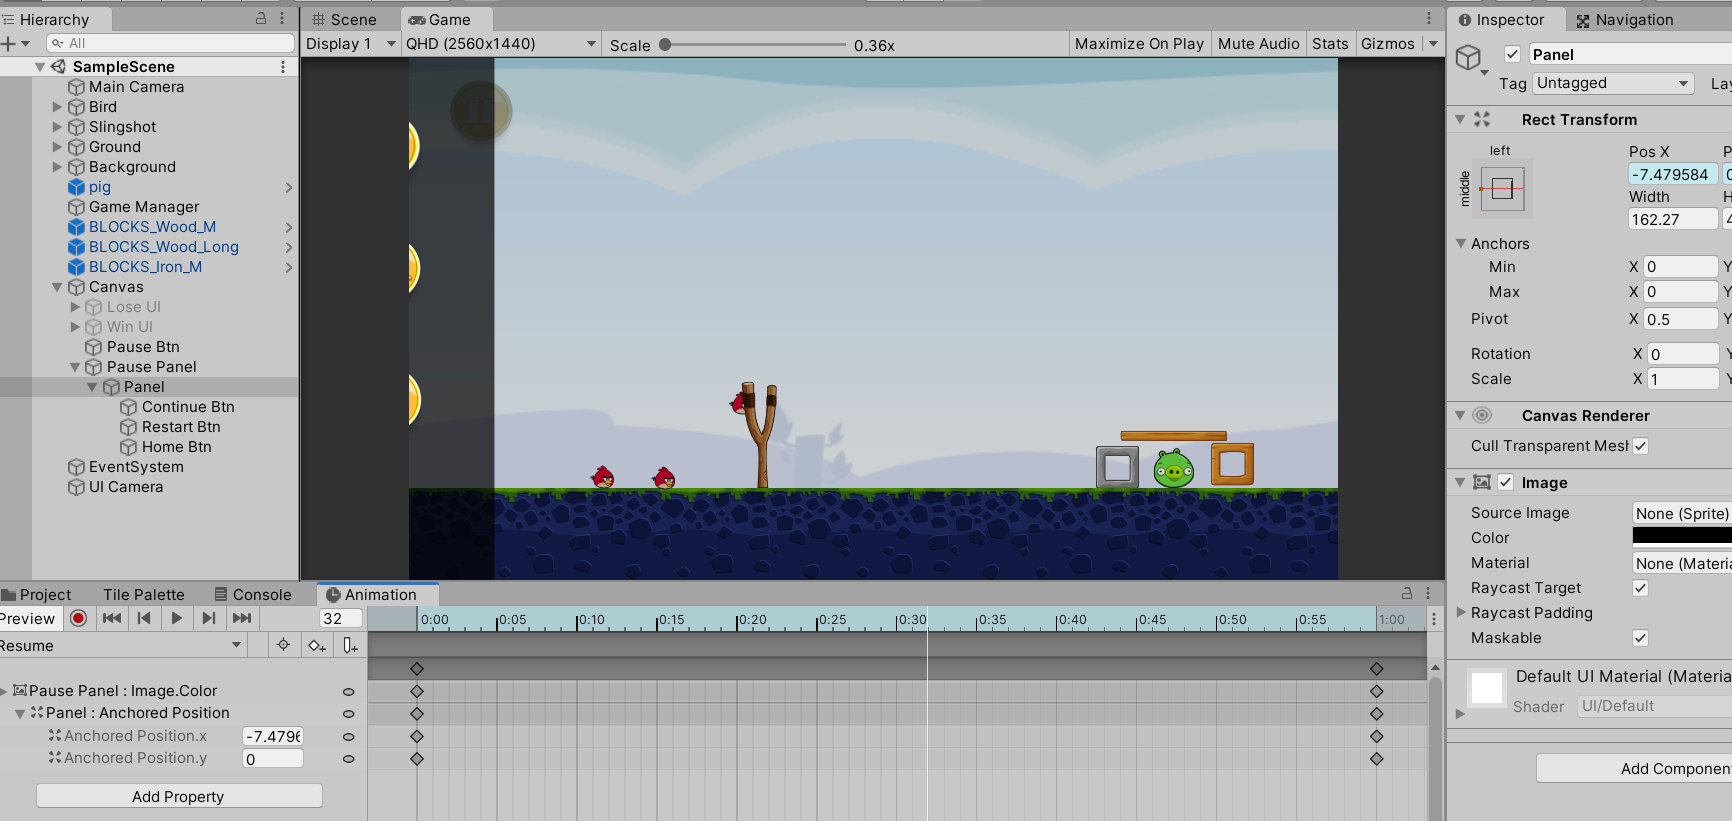Jump to last keyframe
Screen dimensions: 1732x821
[241, 618]
